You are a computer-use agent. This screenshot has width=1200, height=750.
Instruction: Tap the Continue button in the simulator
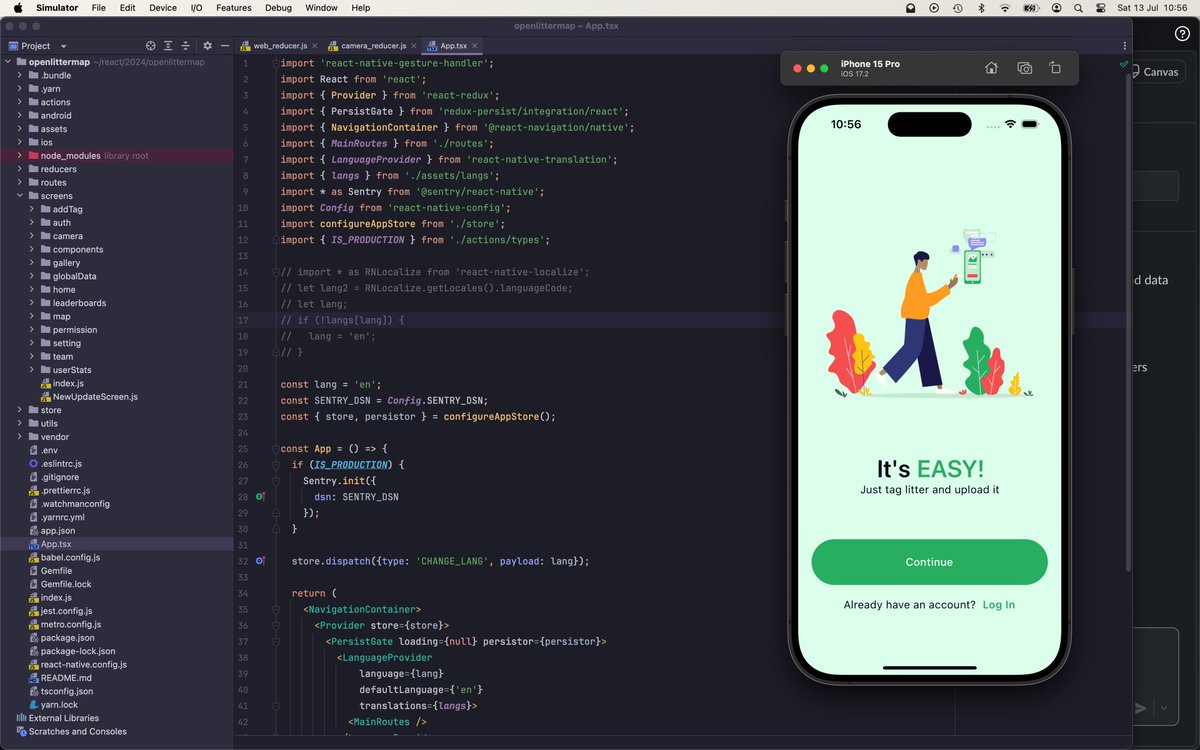tap(929, 562)
